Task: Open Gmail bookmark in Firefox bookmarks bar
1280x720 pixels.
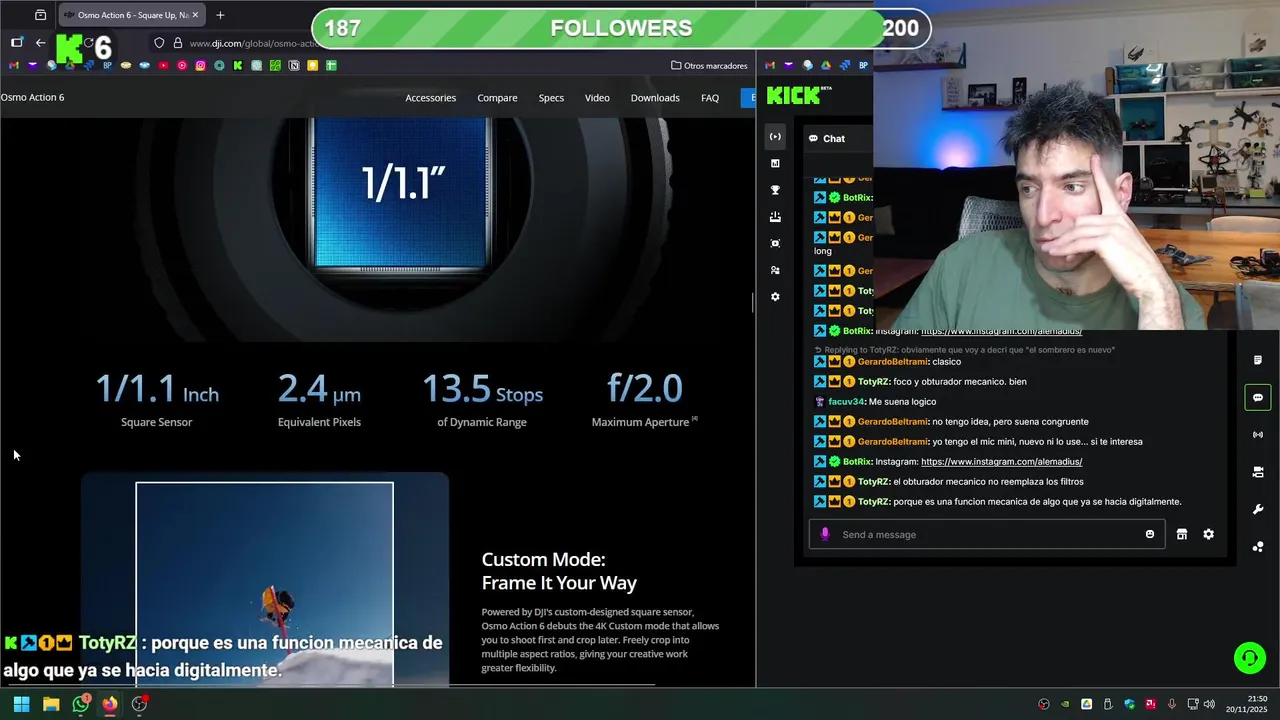Action: [14, 65]
